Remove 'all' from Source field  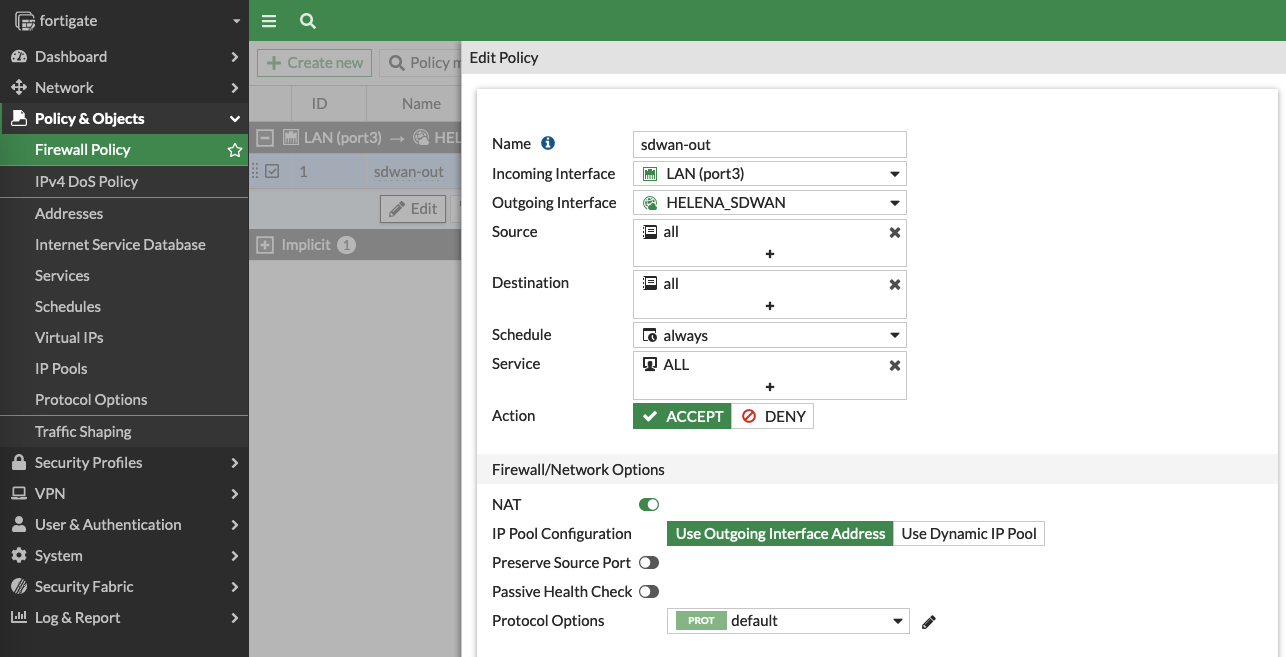click(x=895, y=232)
